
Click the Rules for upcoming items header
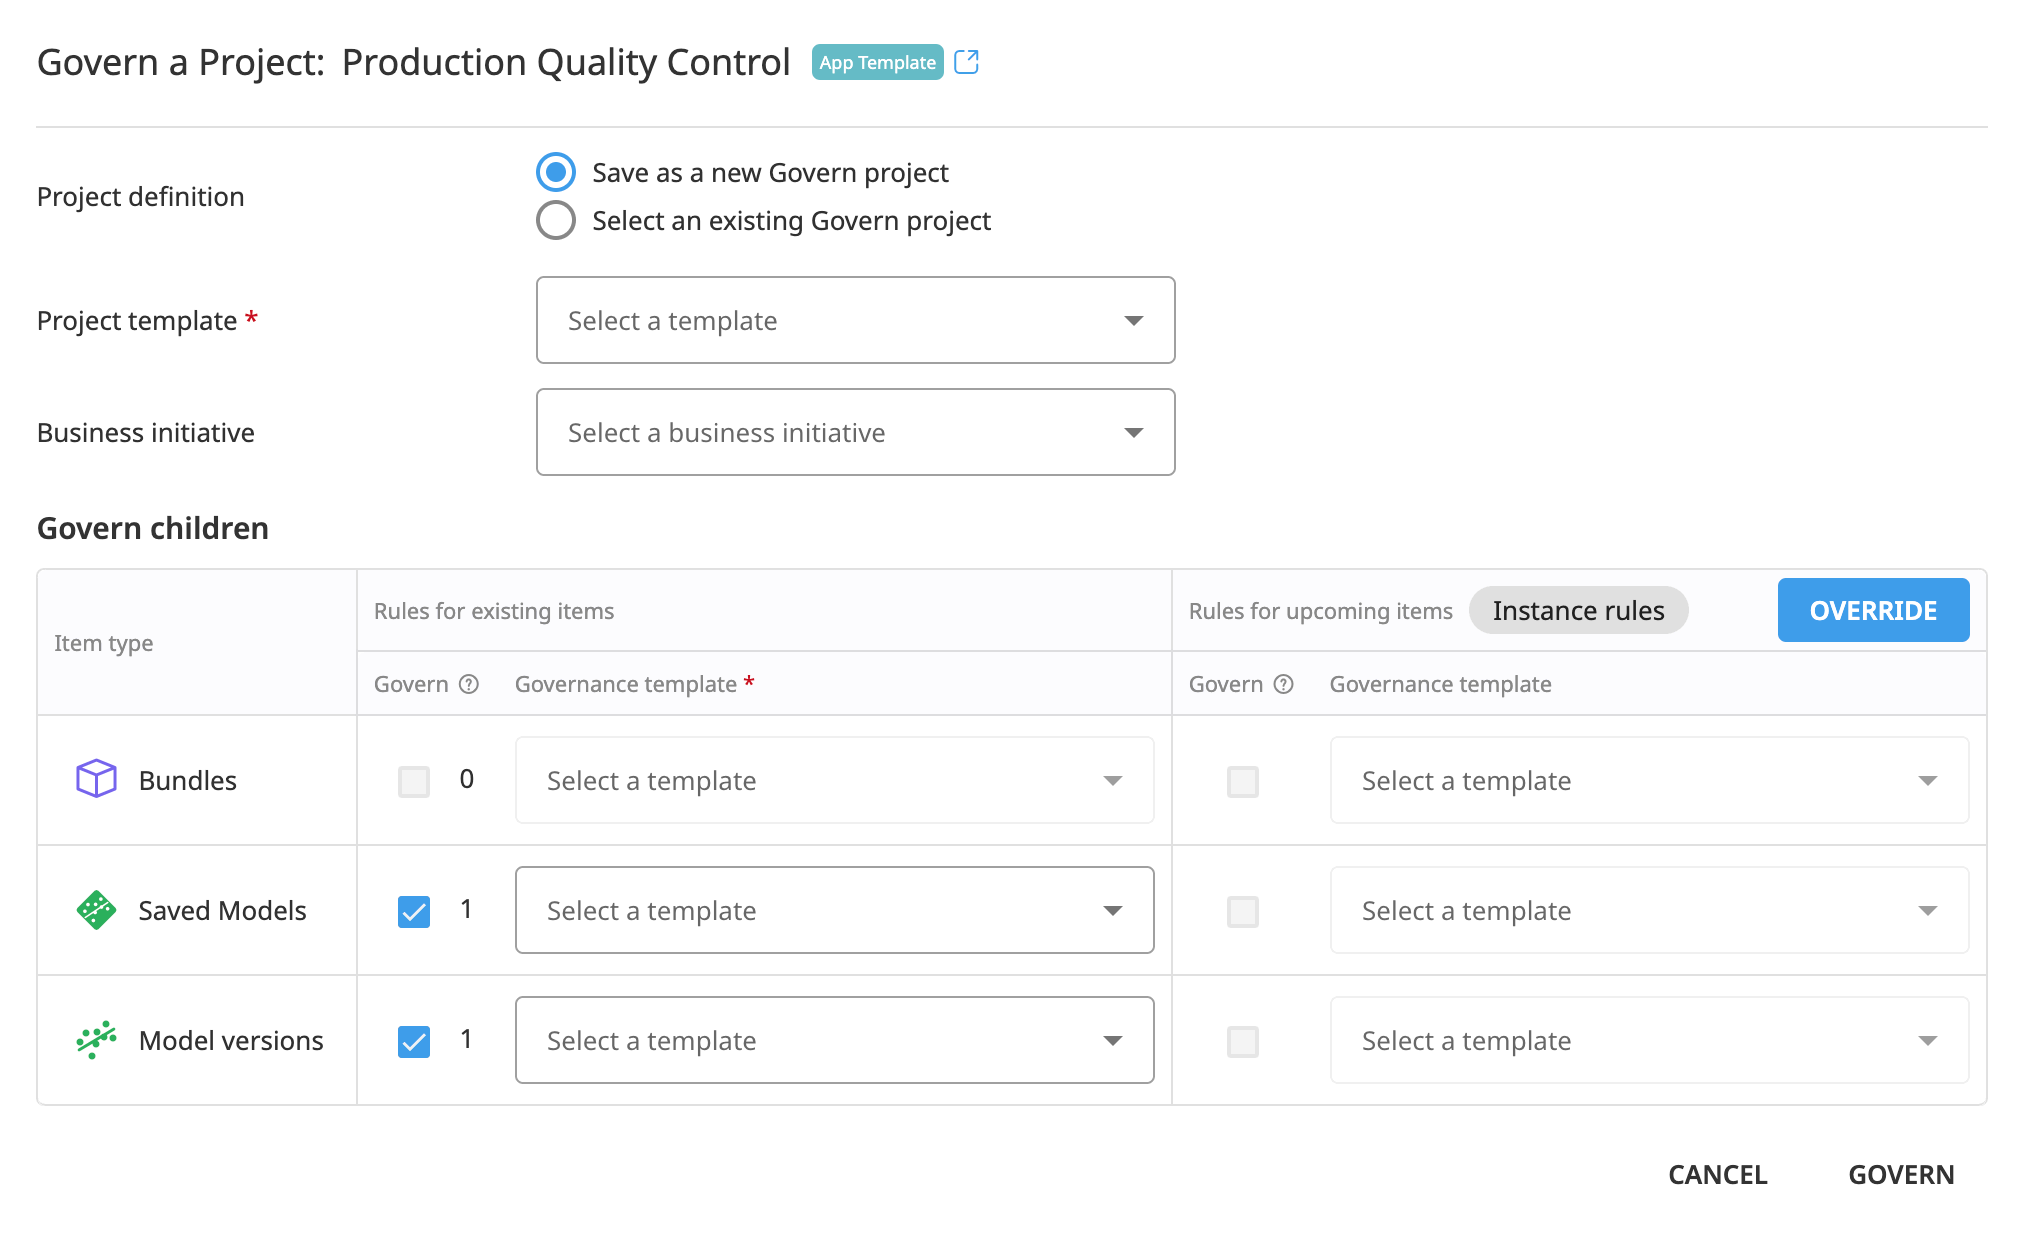[1320, 611]
